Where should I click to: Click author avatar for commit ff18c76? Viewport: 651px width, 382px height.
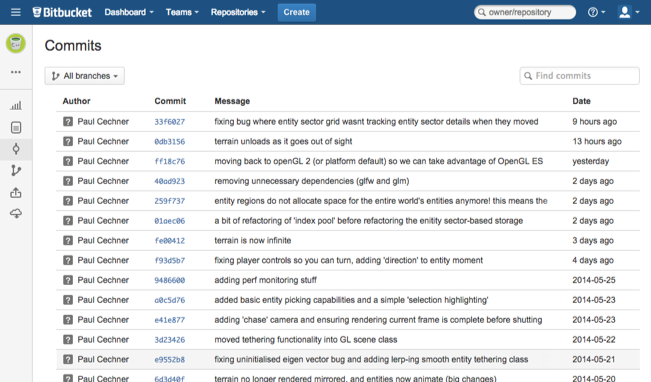[68, 161]
